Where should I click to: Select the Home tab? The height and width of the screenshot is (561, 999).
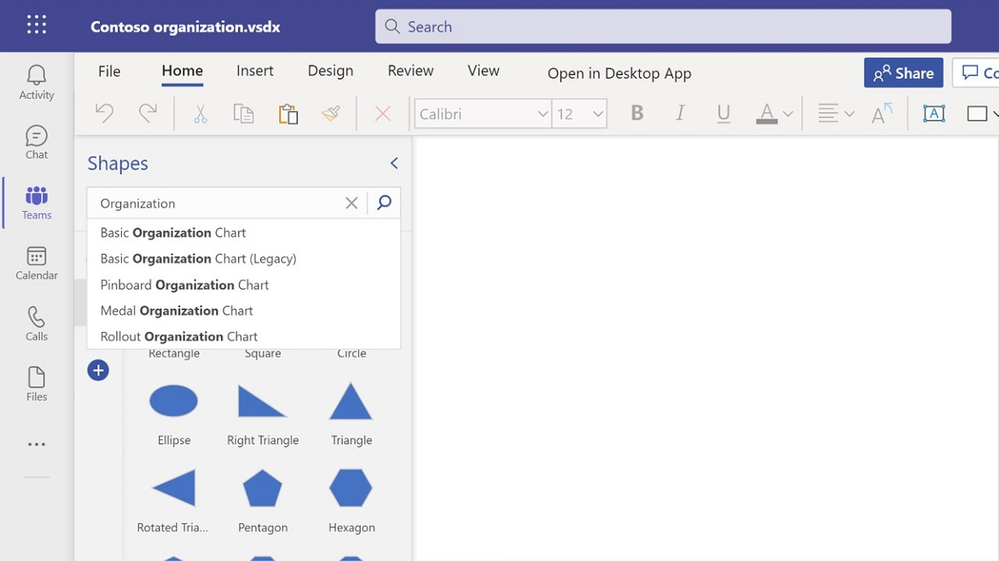(x=182, y=71)
